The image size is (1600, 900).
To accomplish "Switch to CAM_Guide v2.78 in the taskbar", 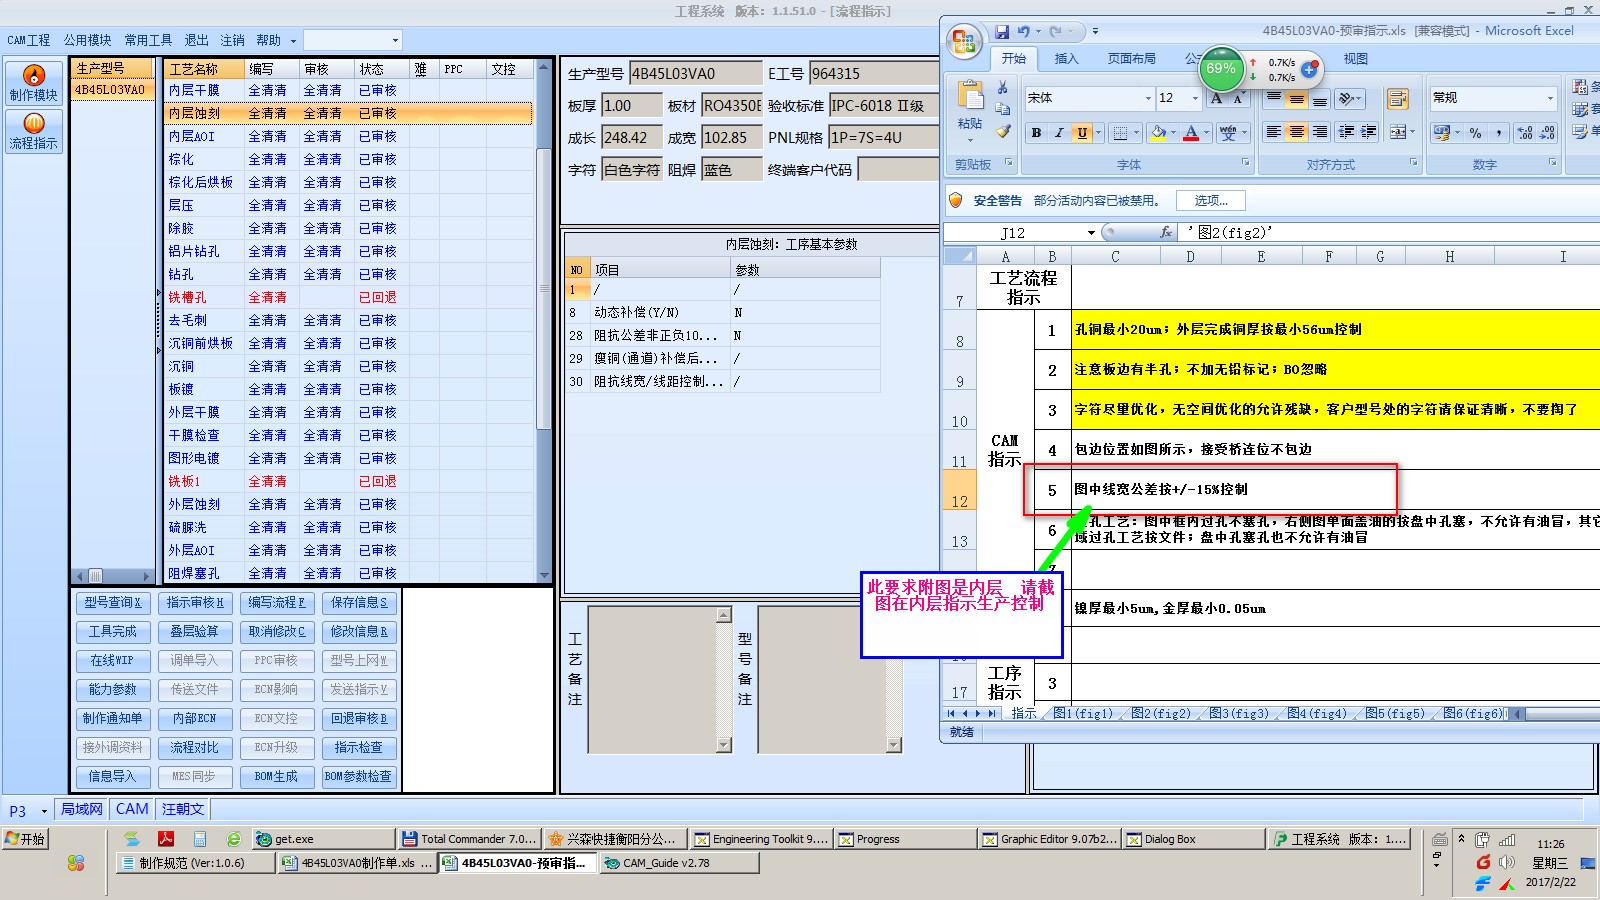I will point(680,863).
